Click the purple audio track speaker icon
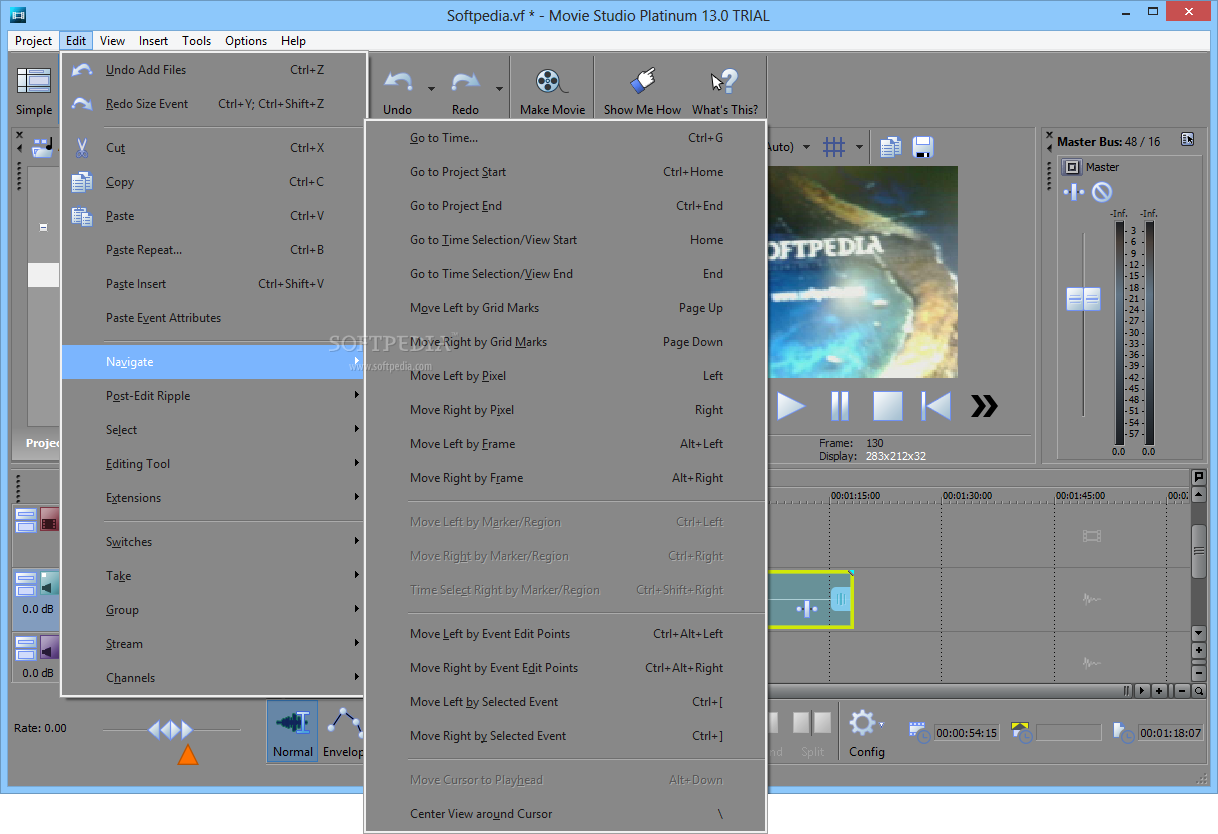Screen dimensions: 1218x834 (49, 648)
